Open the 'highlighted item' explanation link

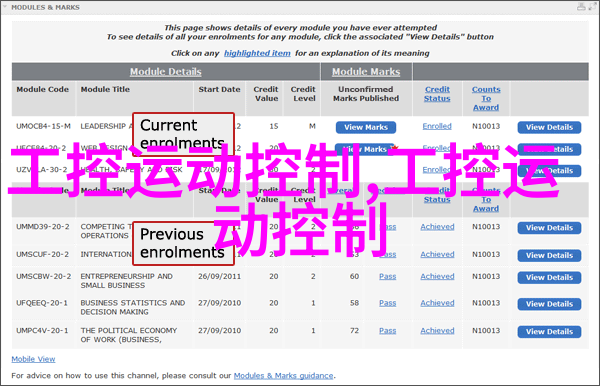click(x=257, y=53)
